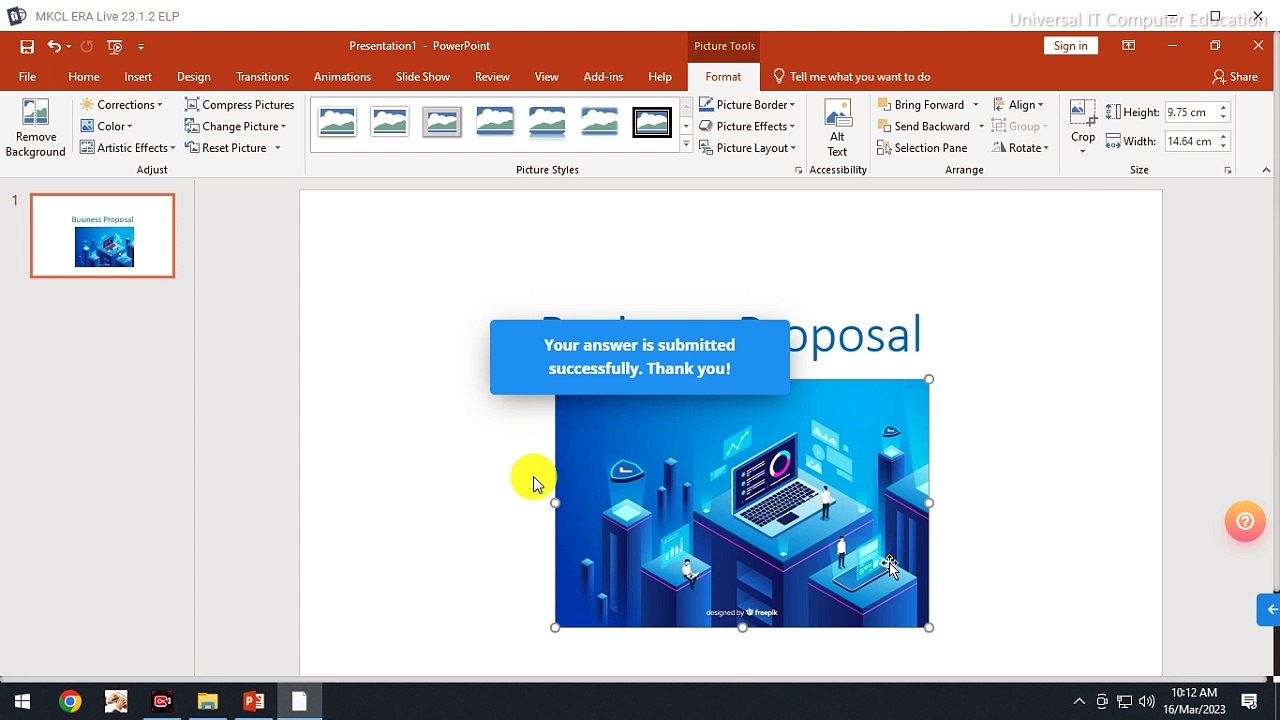Open Ribbon Display Options icon
This screenshot has width=1280, height=720.
(1128, 46)
